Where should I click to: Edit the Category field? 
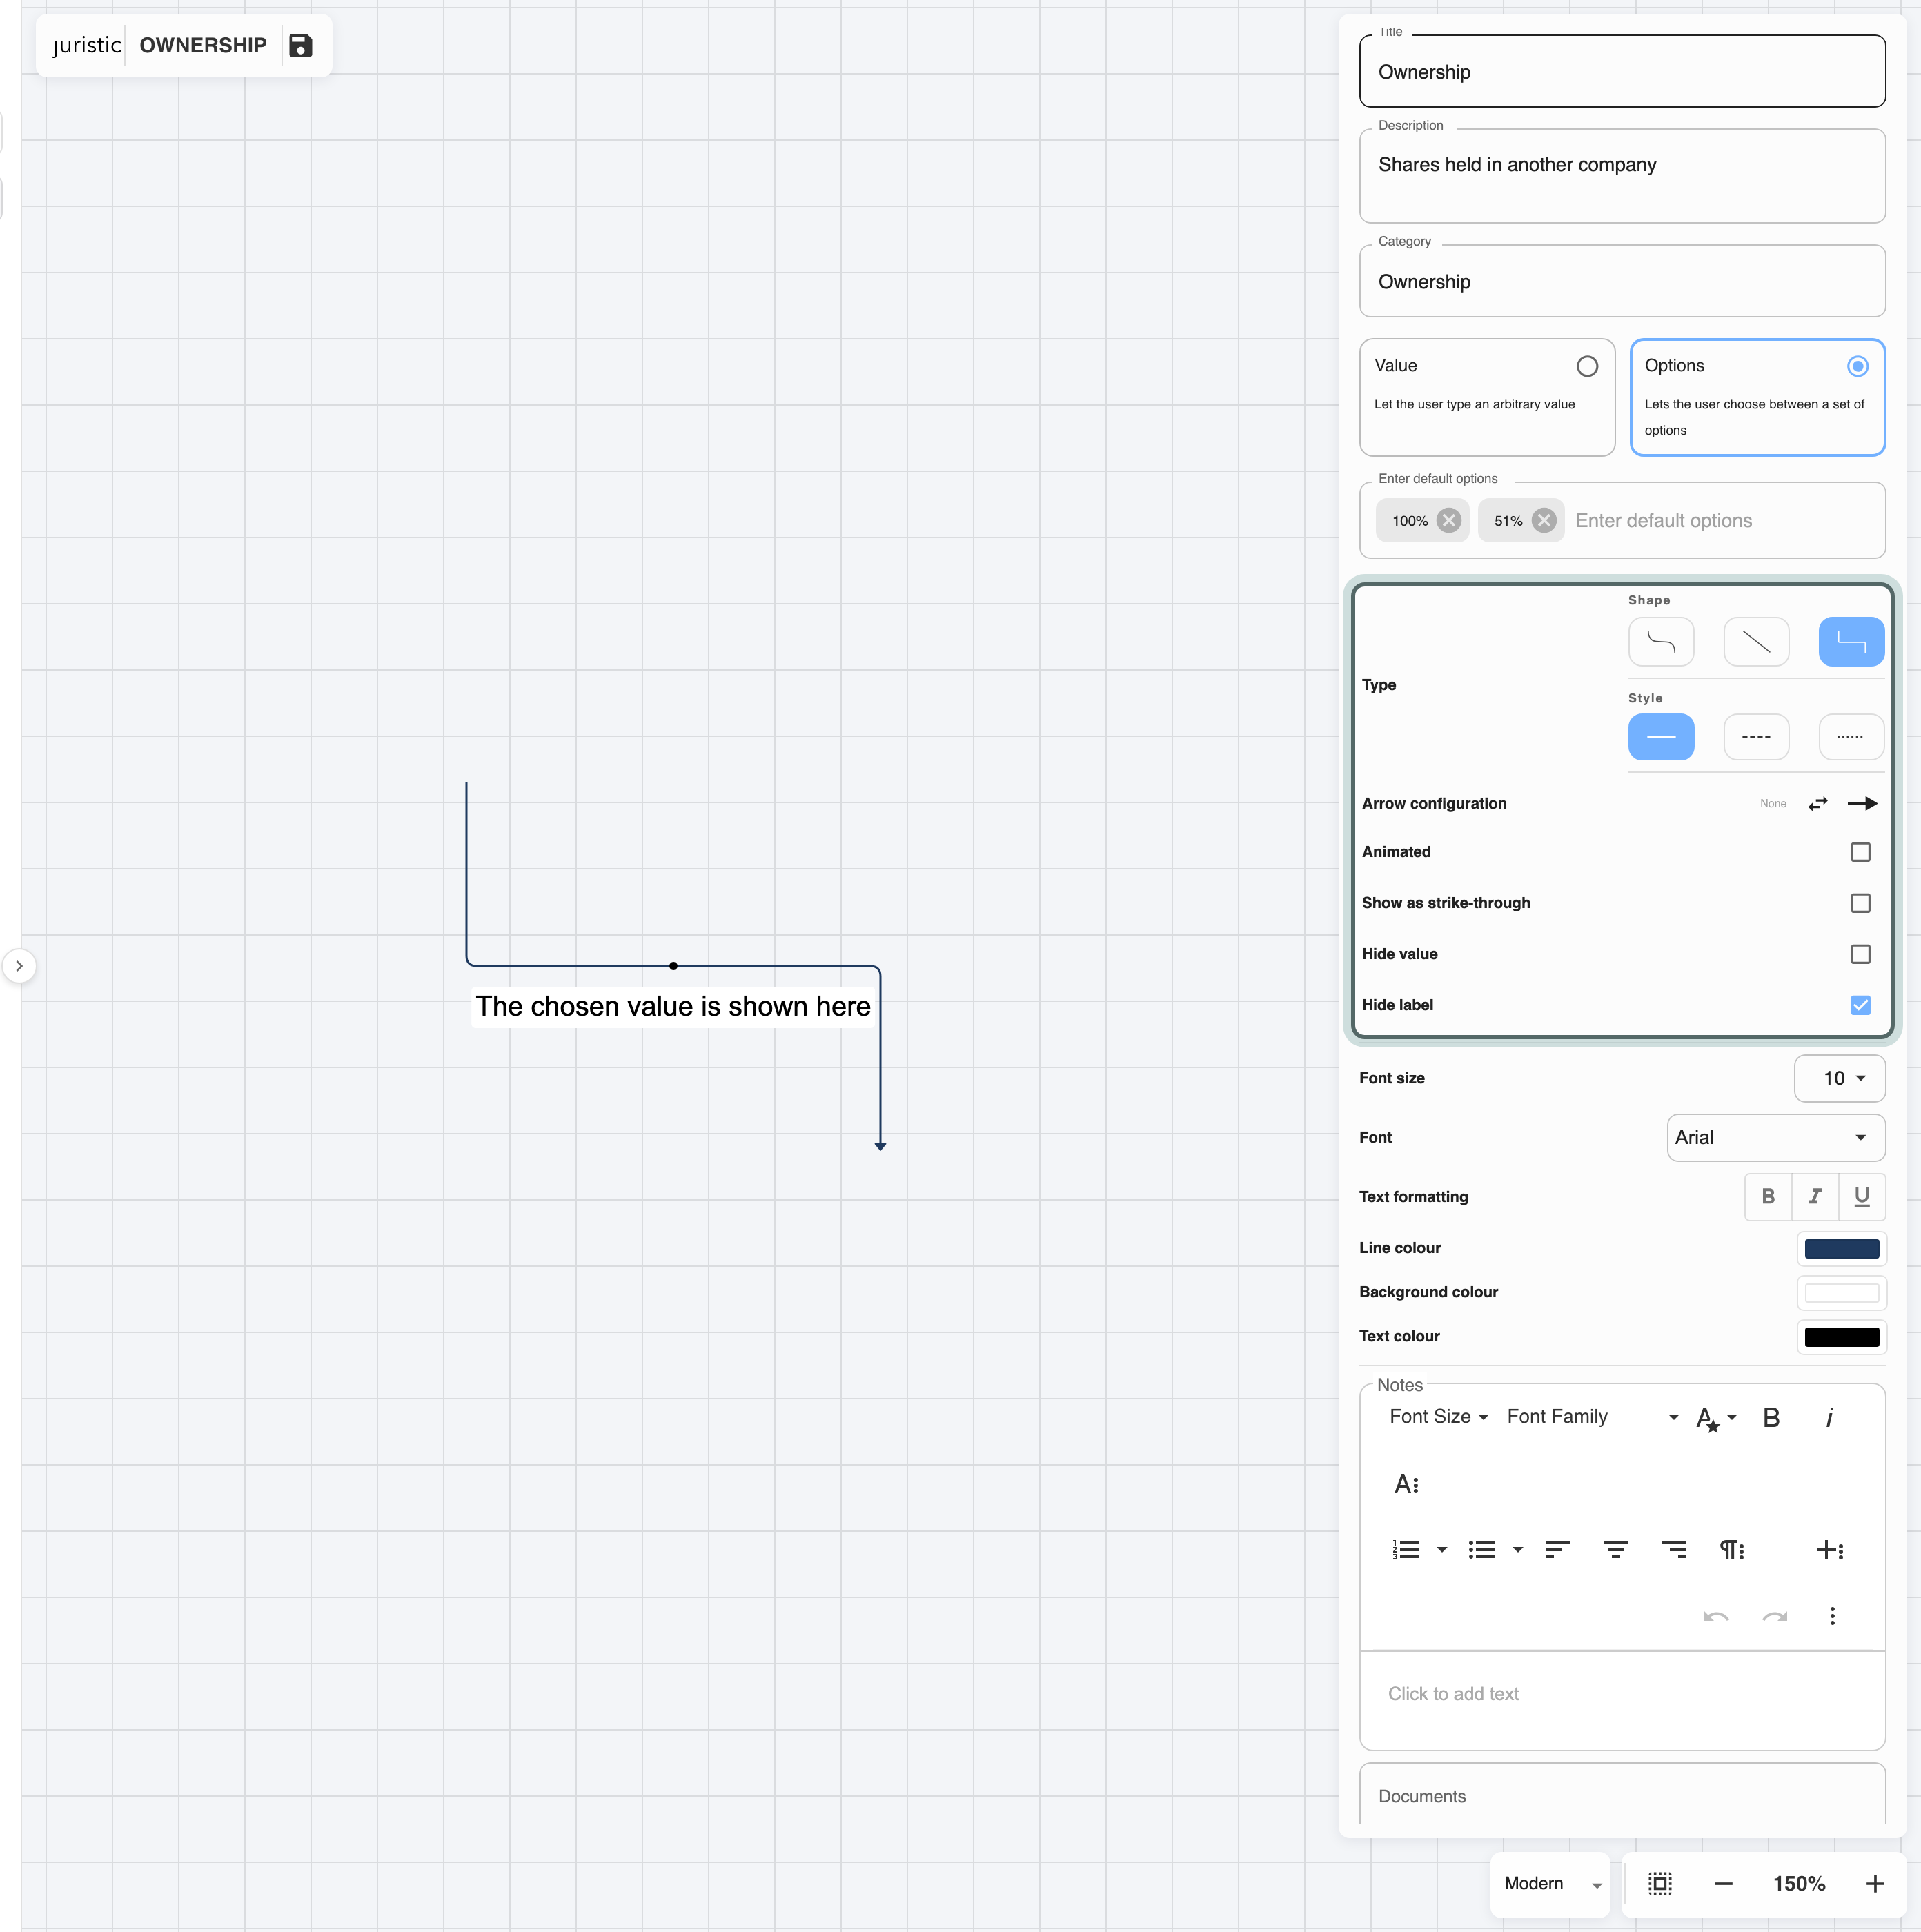[1622, 282]
